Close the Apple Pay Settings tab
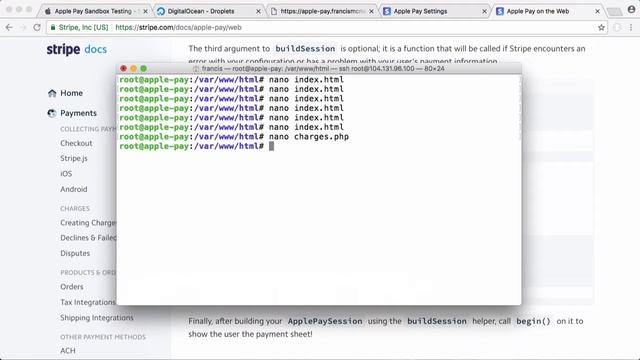Viewport: 640px width, 360px height. click(x=484, y=11)
